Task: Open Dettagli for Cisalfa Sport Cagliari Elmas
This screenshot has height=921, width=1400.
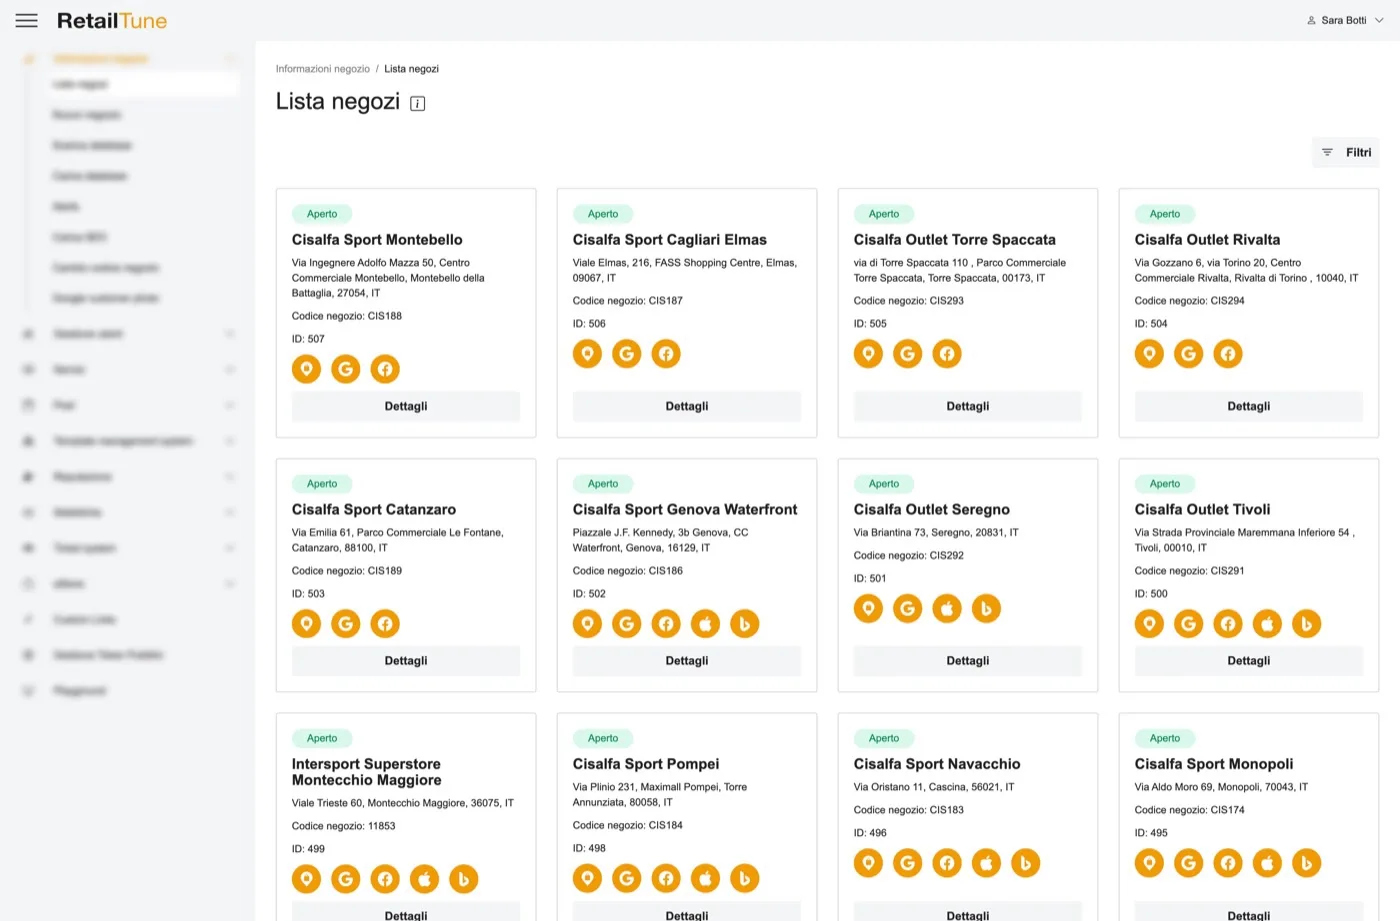Action: 687,406
